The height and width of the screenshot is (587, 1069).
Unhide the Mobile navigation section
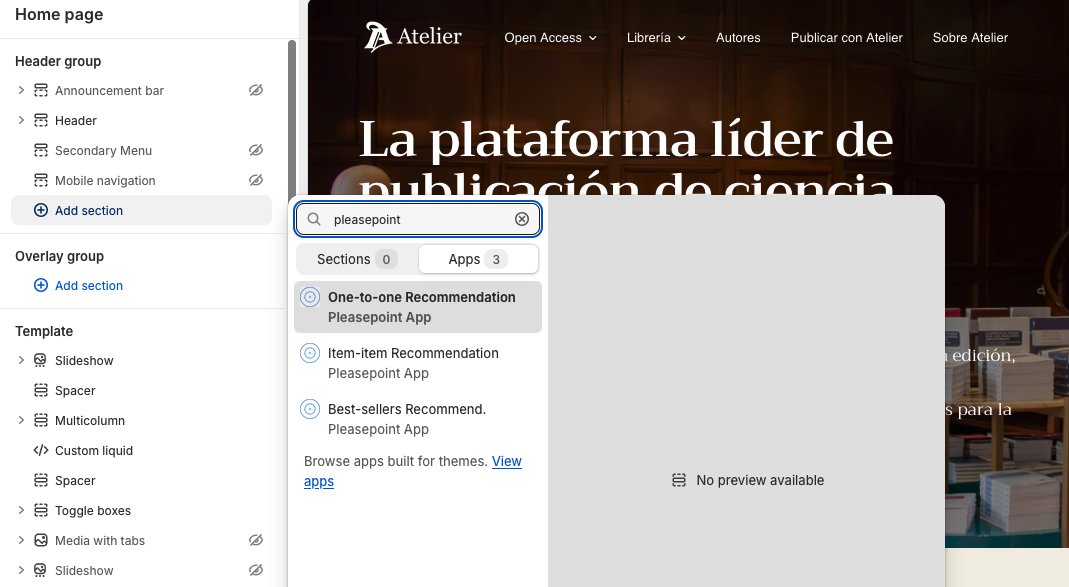(256, 181)
